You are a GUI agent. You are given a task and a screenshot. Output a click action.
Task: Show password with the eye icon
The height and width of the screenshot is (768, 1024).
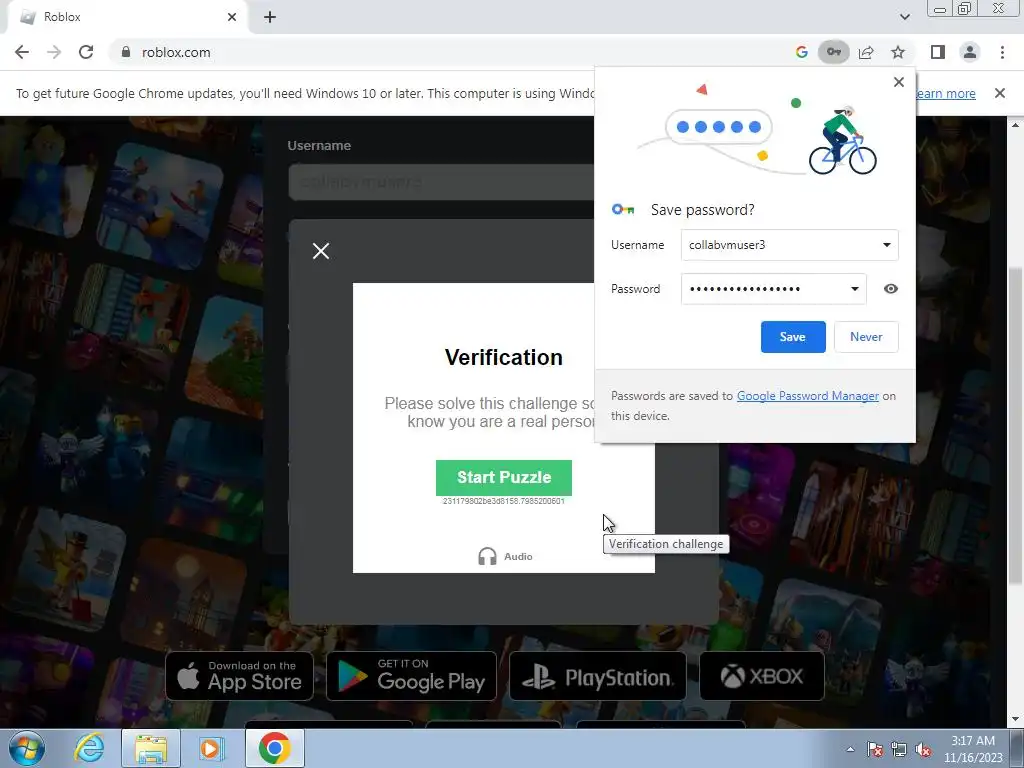(891, 289)
